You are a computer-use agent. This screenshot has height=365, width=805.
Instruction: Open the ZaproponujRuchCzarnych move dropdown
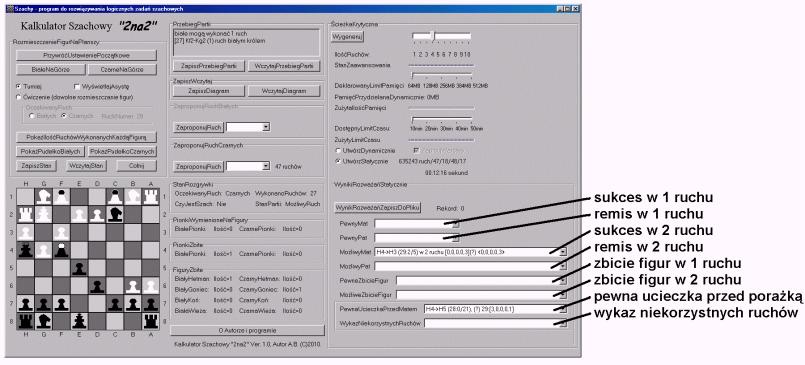[x=265, y=166]
